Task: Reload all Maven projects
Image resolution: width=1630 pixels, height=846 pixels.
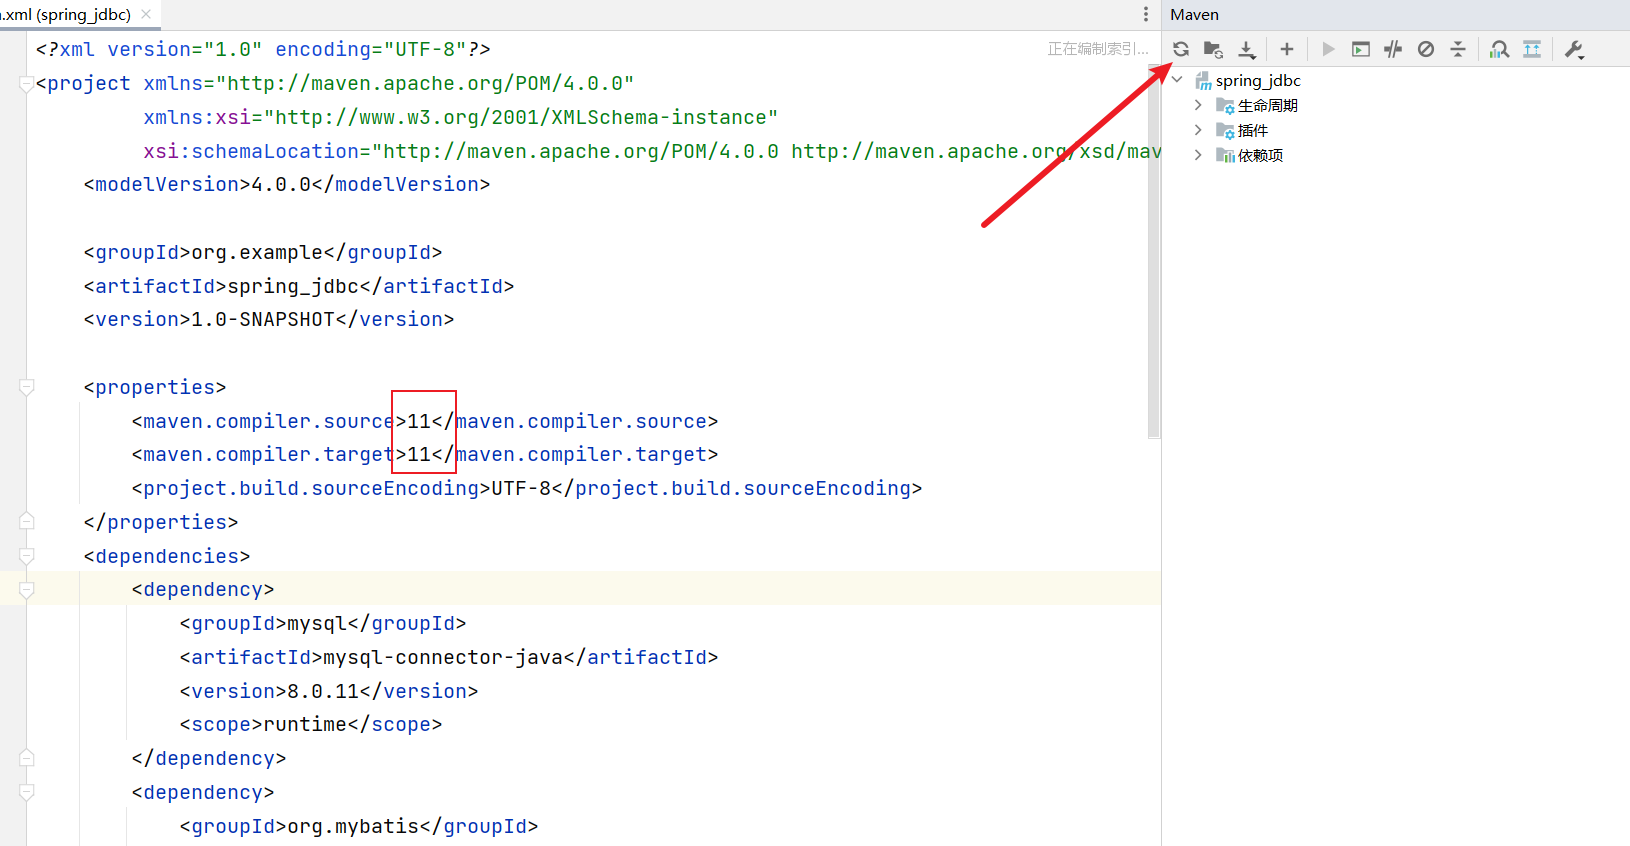Action: tap(1181, 49)
